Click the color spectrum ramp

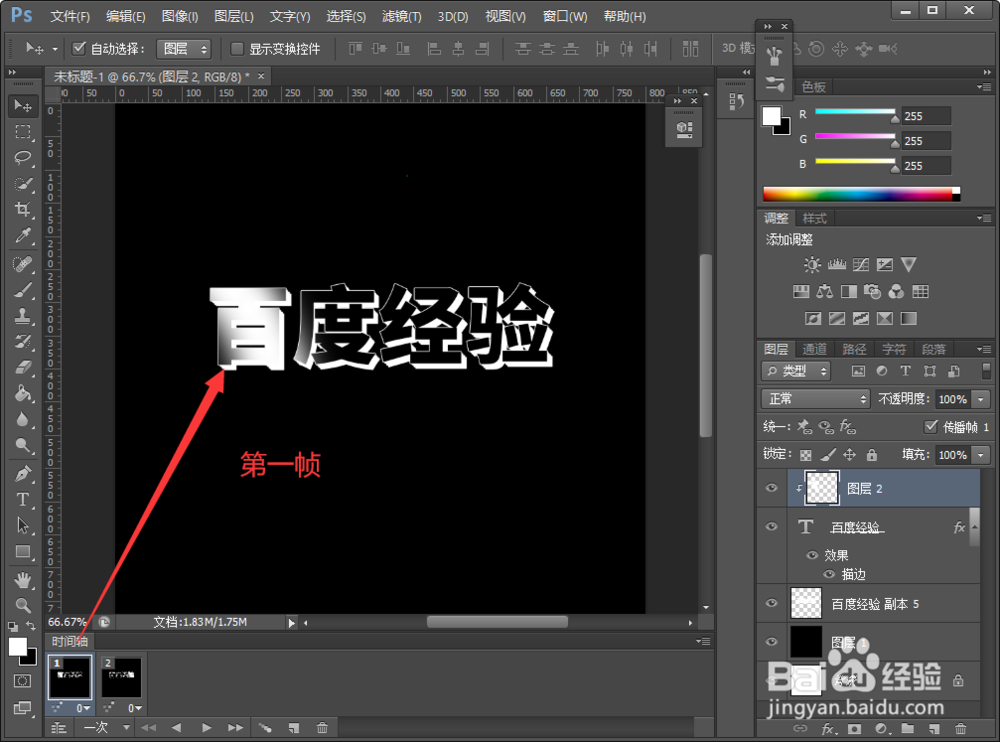pyautogui.click(x=861, y=194)
